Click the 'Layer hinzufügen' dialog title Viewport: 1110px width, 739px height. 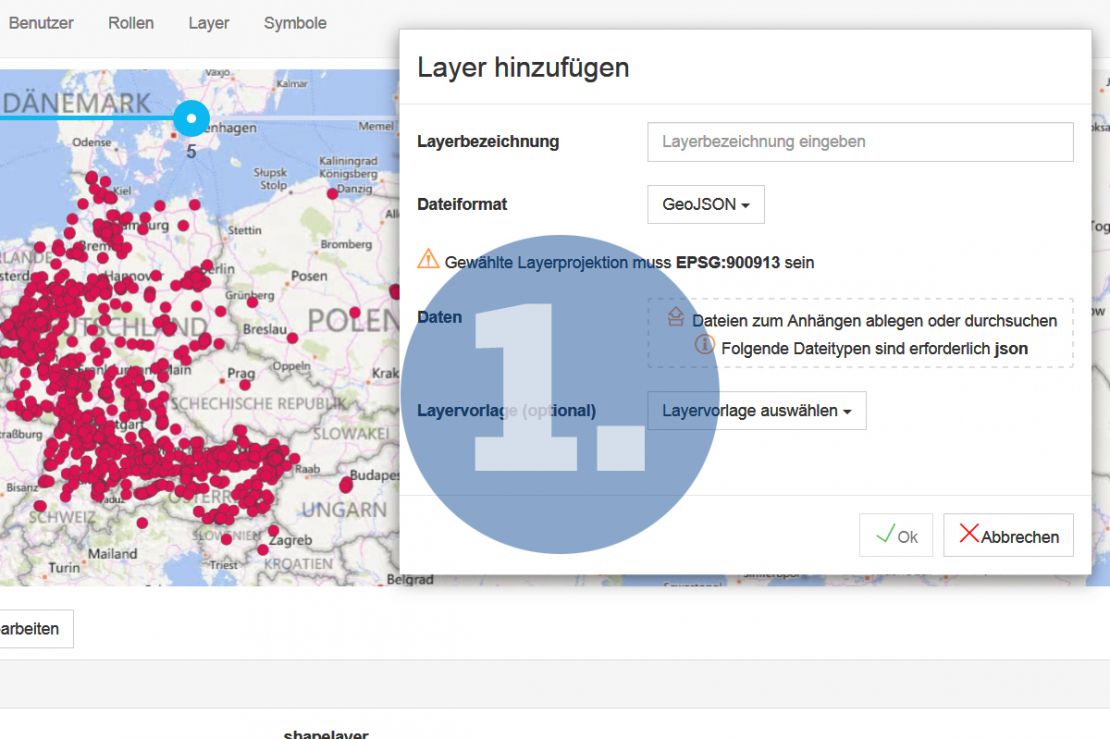pyautogui.click(x=523, y=68)
